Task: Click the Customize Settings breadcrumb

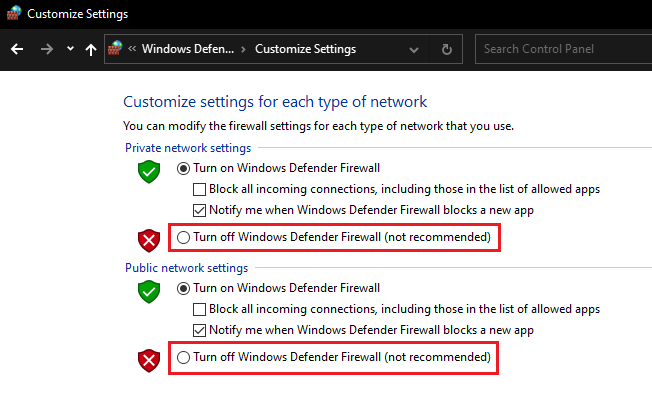Action: [x=305, y=48]
